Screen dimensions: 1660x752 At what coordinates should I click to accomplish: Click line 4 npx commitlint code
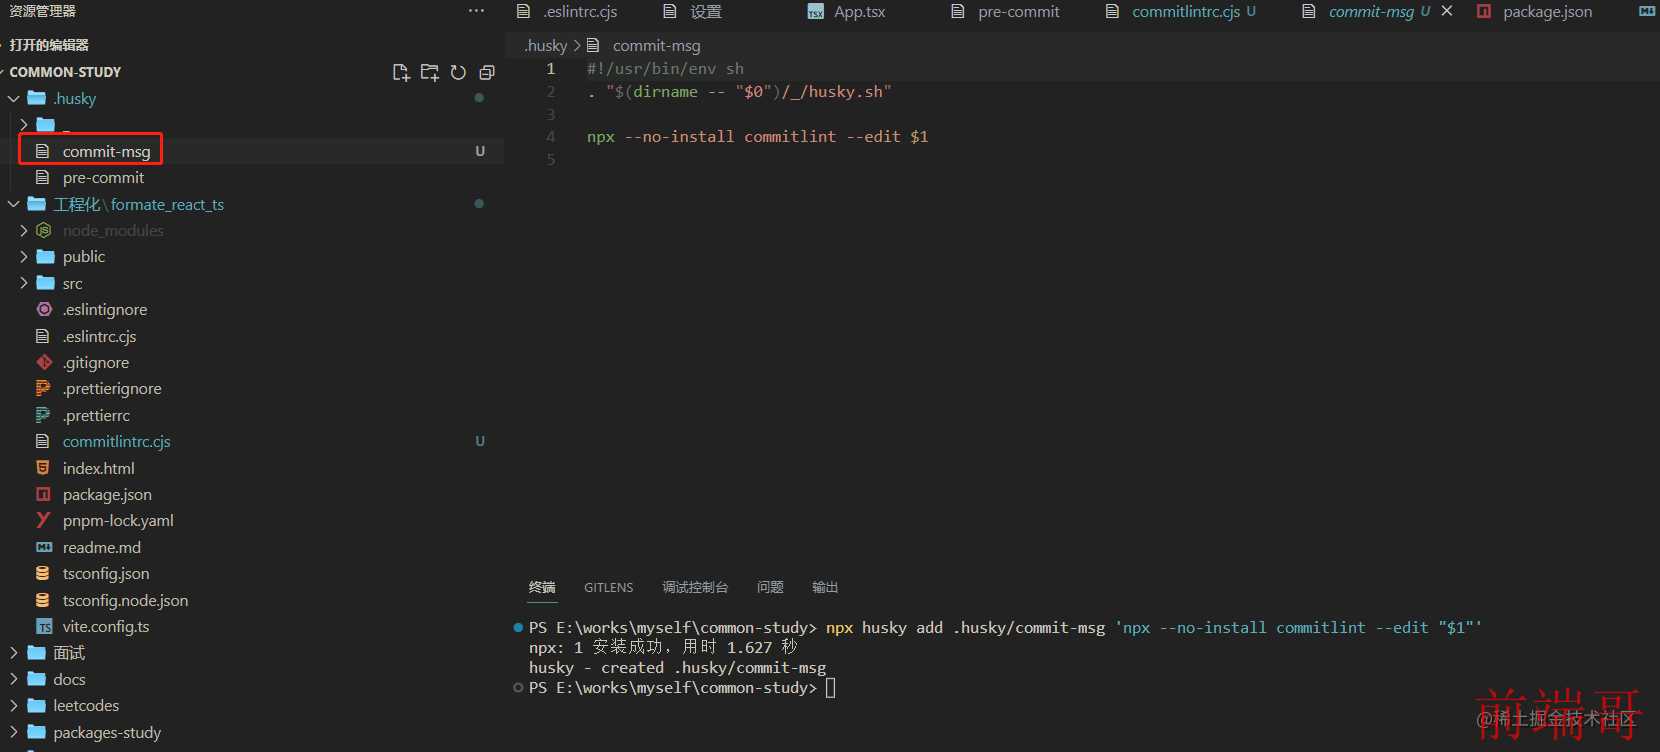point(757,136)
